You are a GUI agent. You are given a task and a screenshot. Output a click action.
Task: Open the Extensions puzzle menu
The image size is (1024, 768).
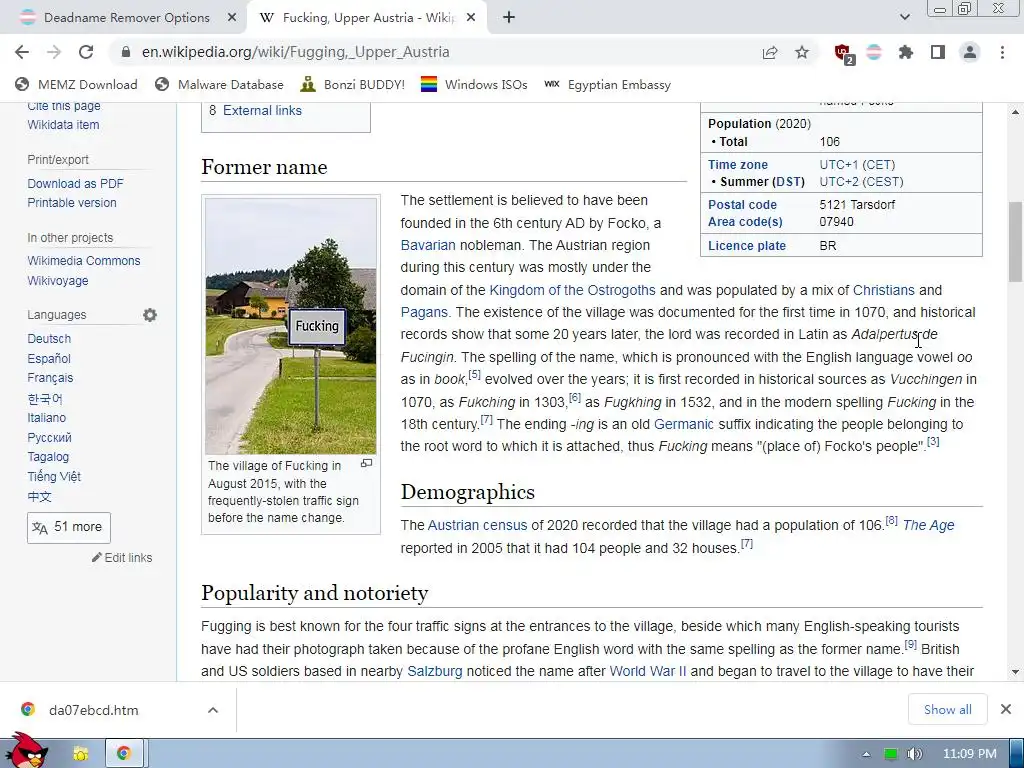[906, 52]
